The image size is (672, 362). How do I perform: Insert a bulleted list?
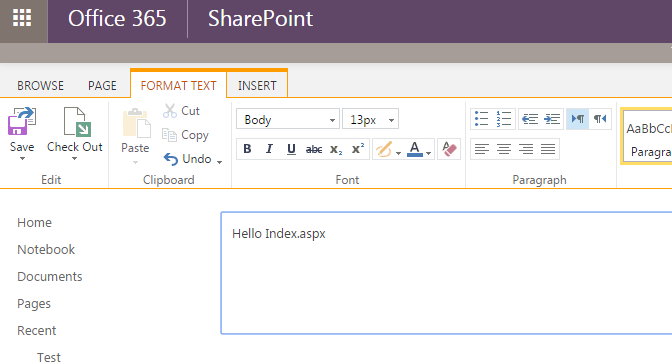pos(482,119)
